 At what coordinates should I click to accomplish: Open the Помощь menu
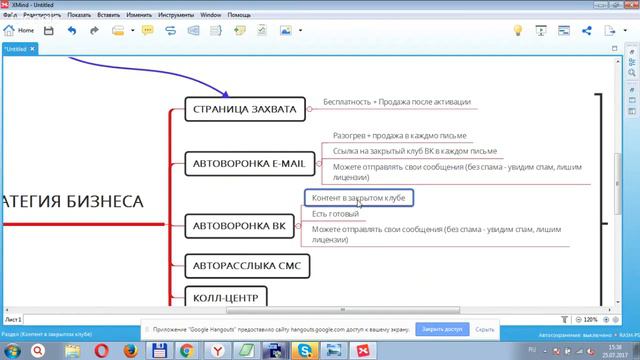[x=239, y=15]
